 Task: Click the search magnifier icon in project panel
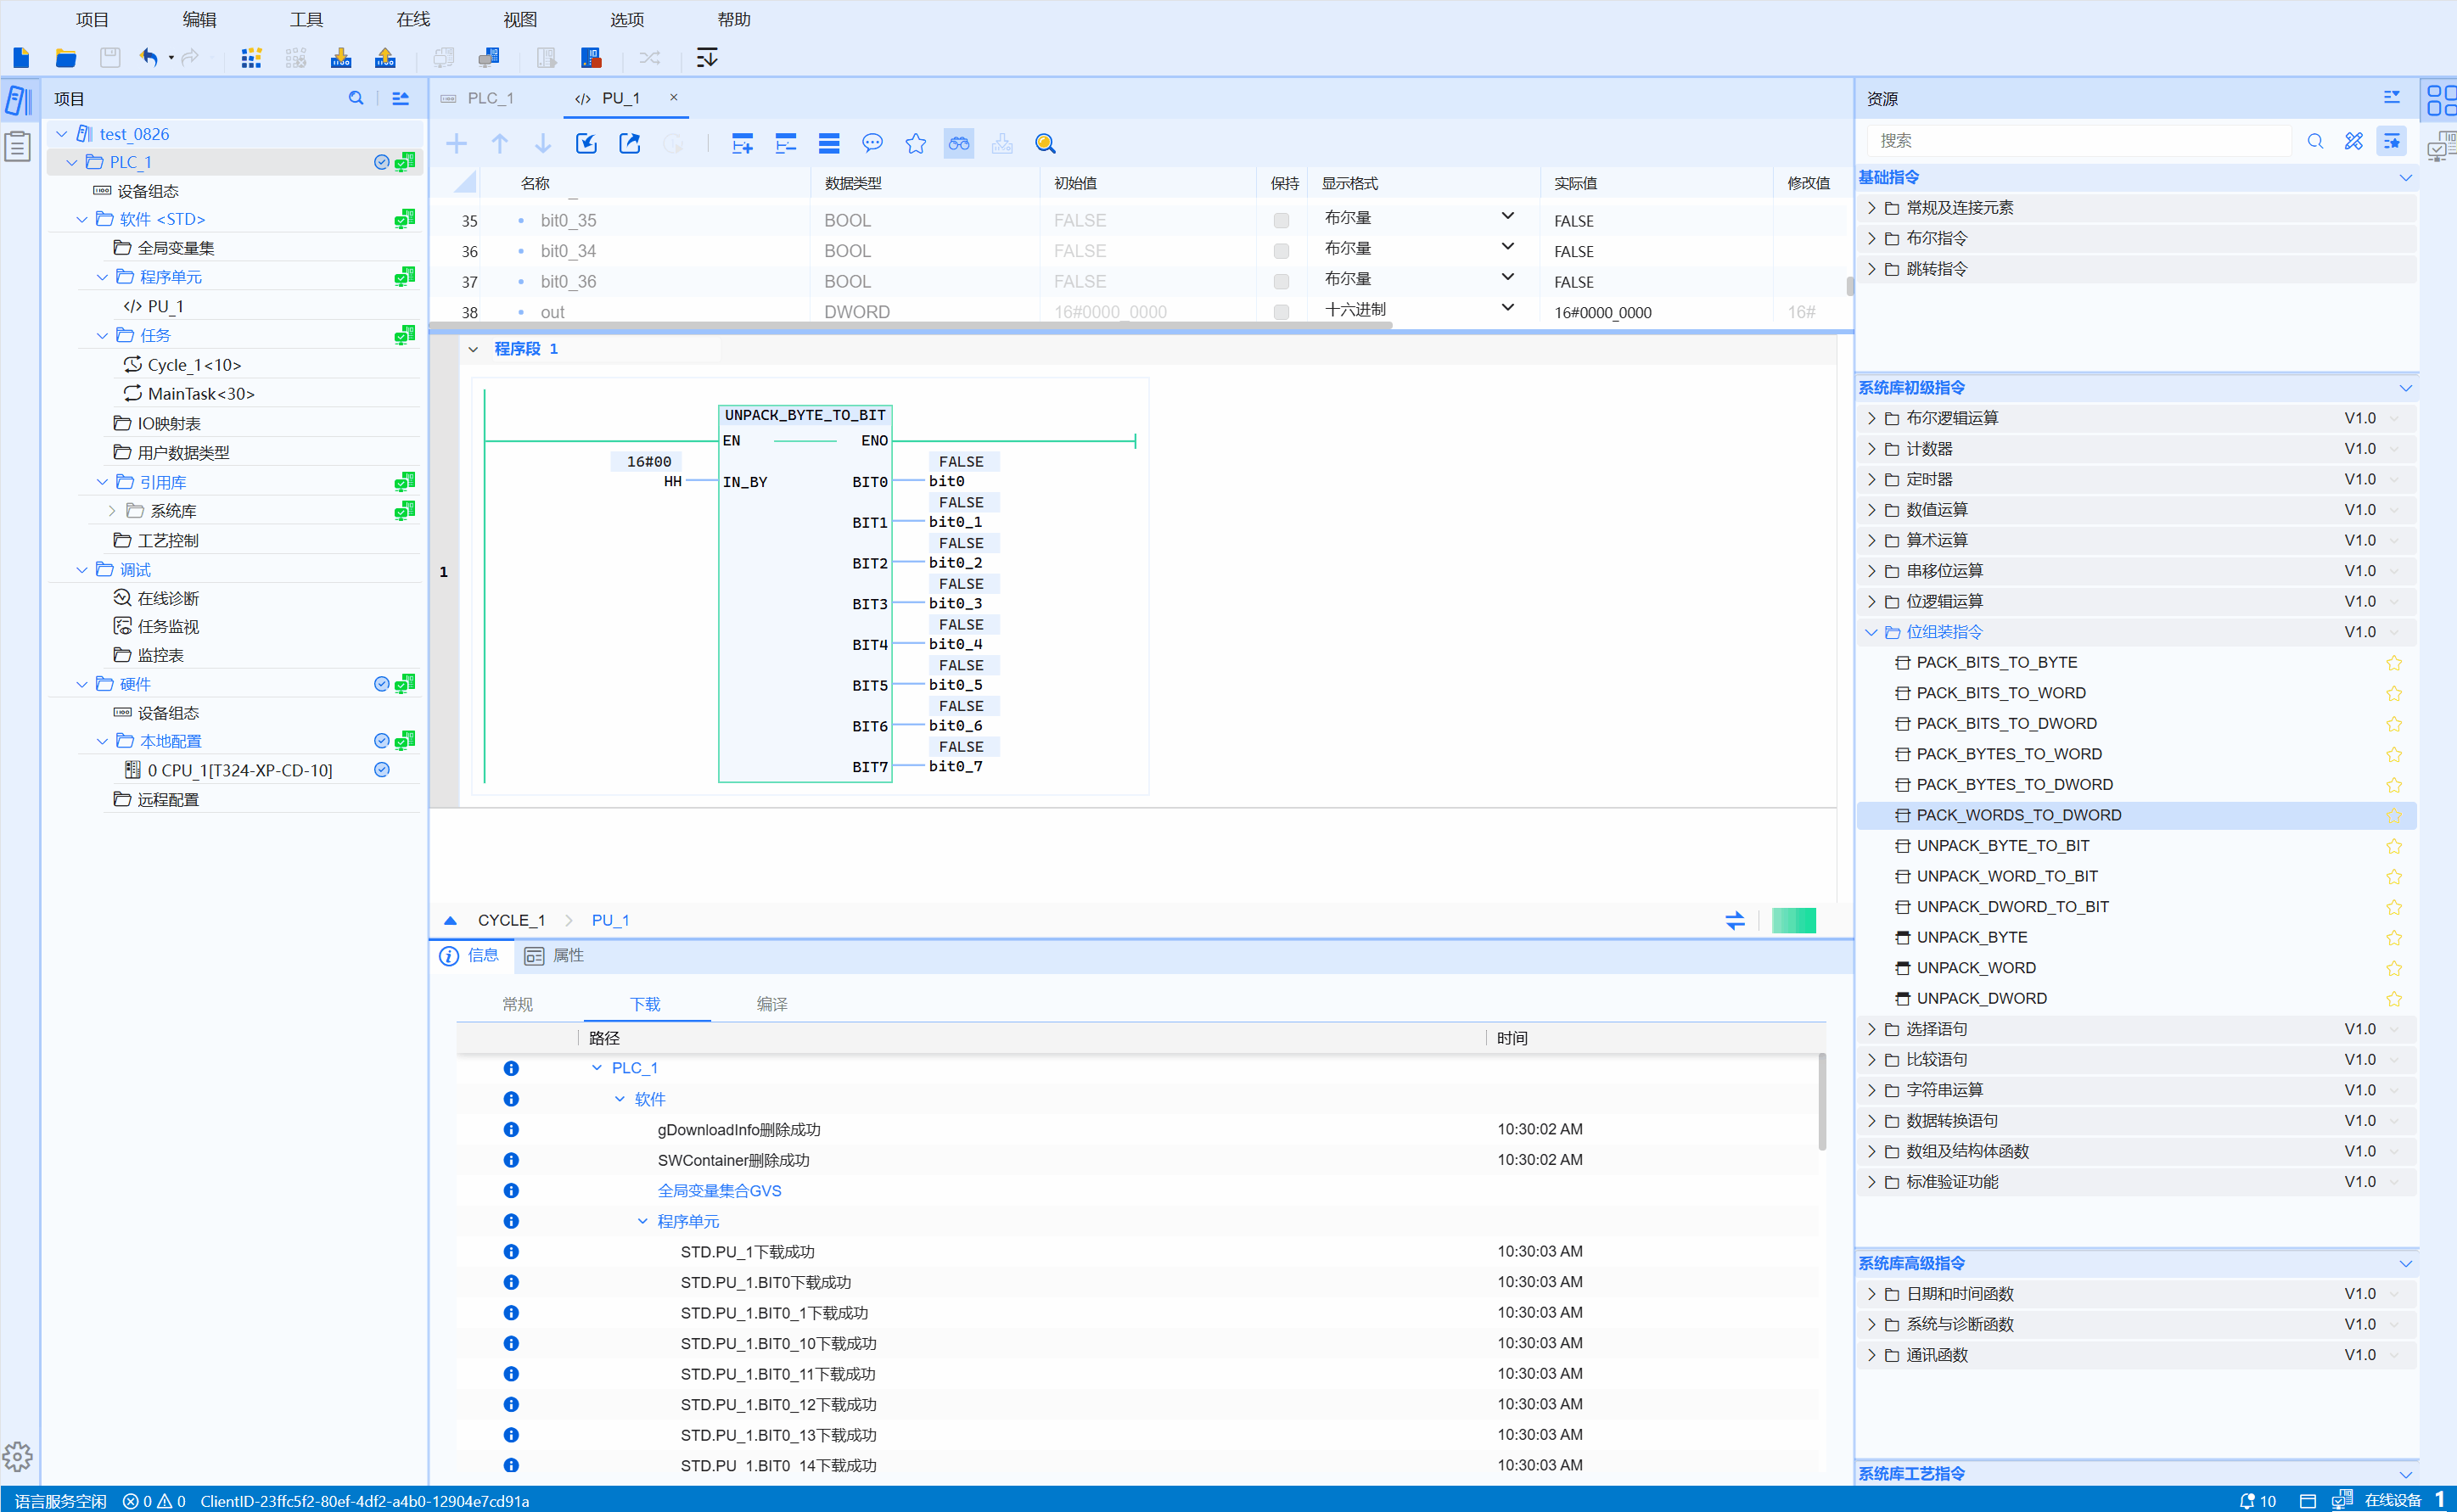point(356,98)
